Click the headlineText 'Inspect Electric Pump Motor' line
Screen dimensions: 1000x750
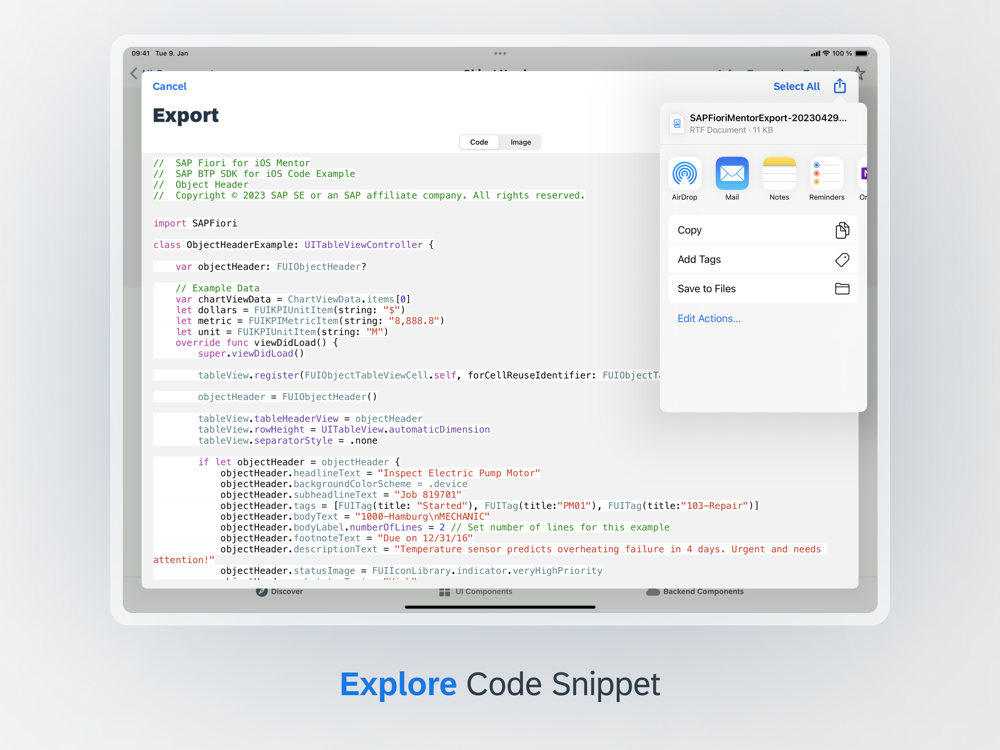tap(380, 473)
